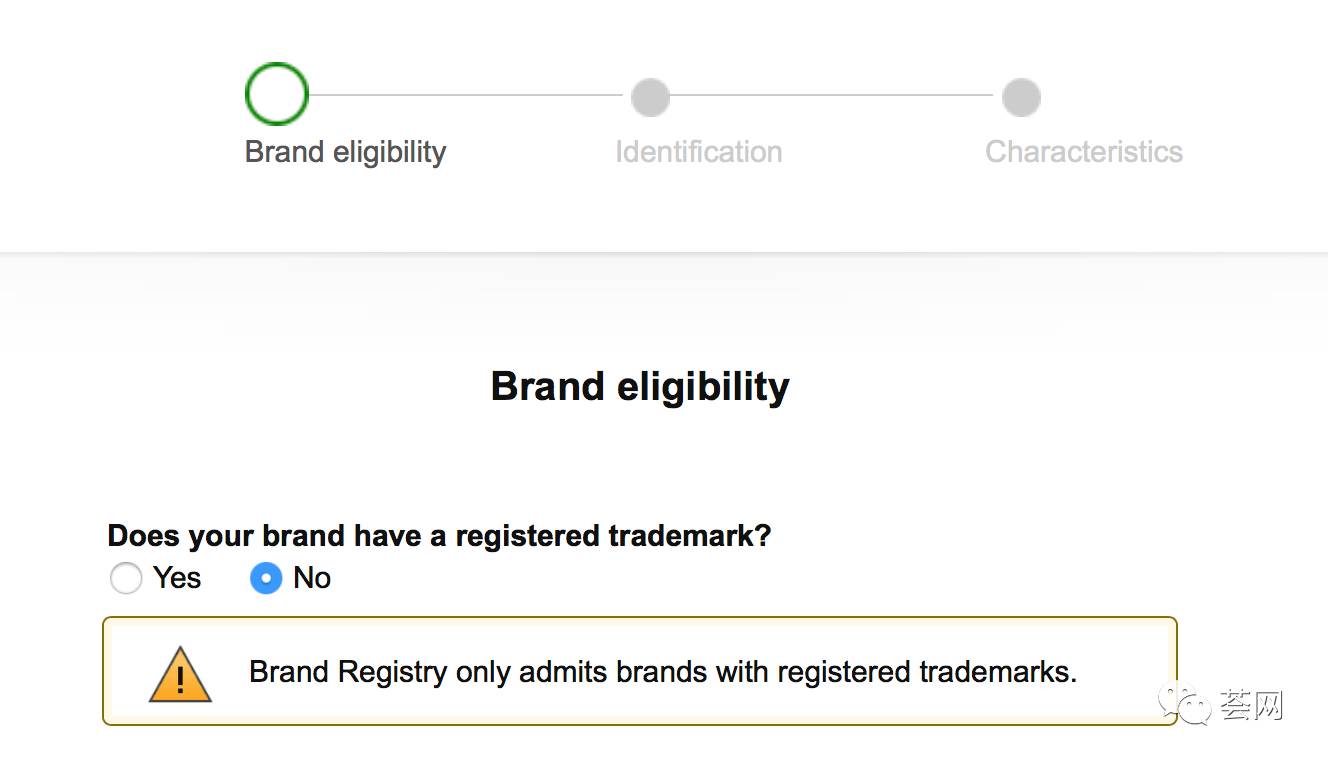Click the word trademarks in the warning

pos(1007,671)
